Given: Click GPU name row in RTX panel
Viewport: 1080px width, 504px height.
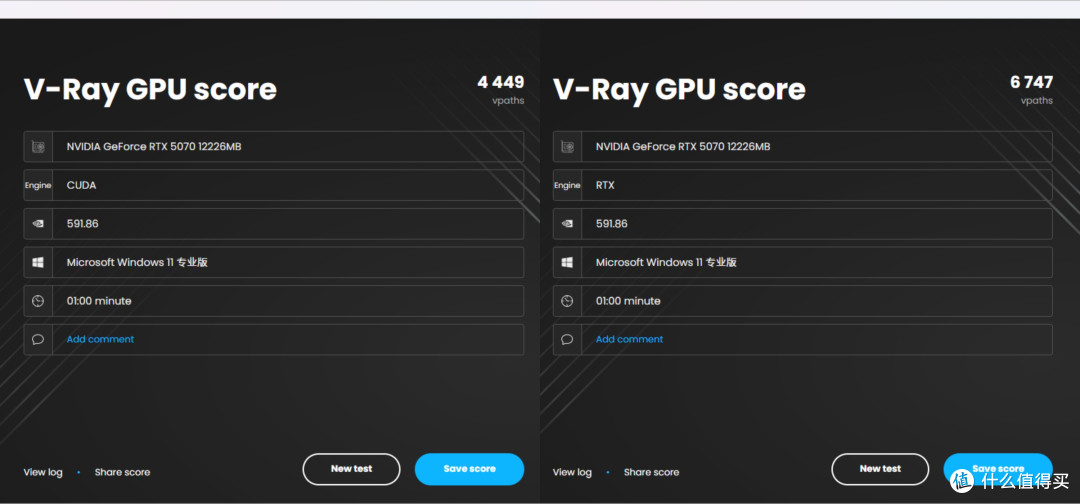Looking at the screenshot, I should [x=802, y=147].
